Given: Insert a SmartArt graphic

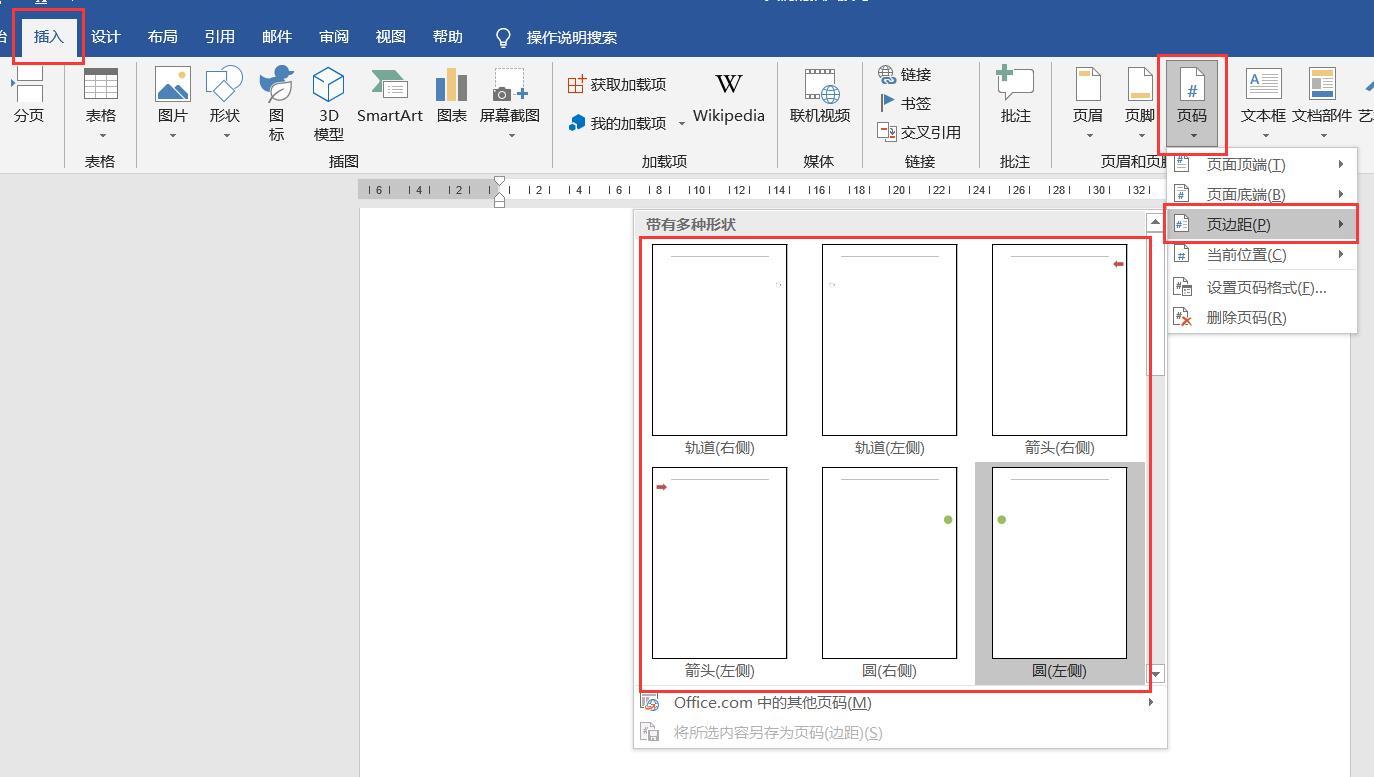Looking at the screenshot, I should (x=389, y=100).
